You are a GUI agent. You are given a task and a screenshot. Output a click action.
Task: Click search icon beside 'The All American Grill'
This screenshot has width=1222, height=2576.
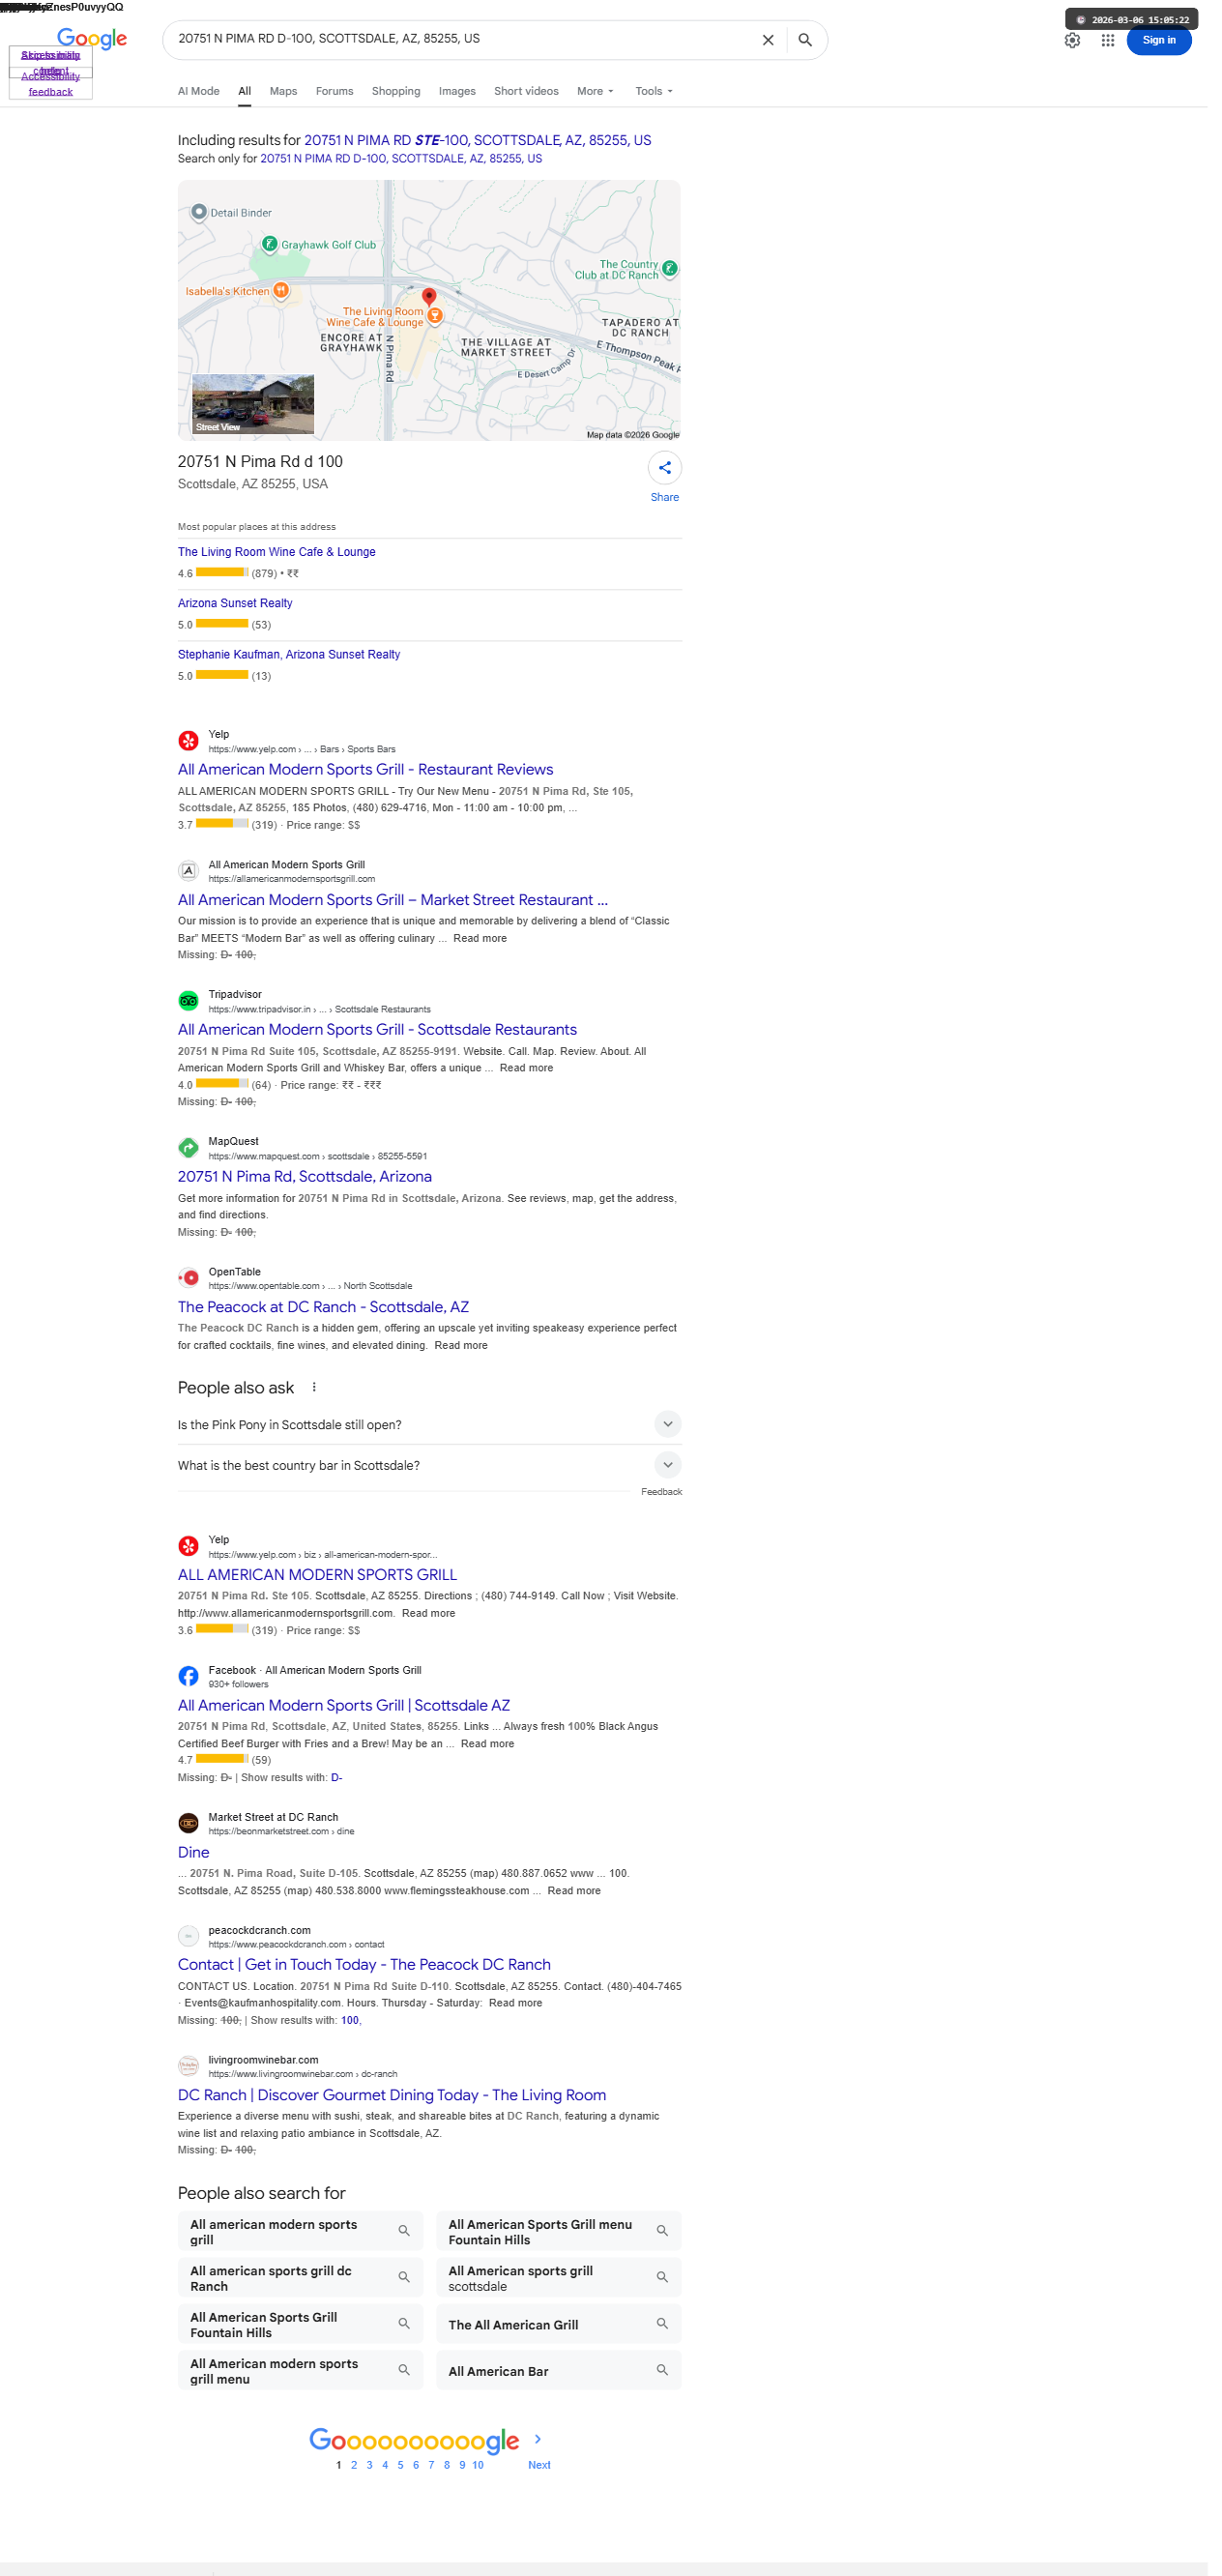[x=670, y=2349]
